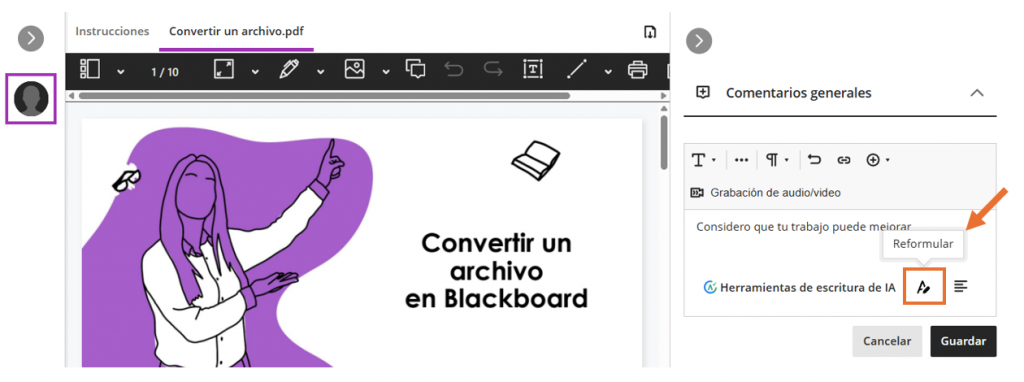Undo the last annotation
The width and height of the screenshot is (1024, 382).
(453, 69)
